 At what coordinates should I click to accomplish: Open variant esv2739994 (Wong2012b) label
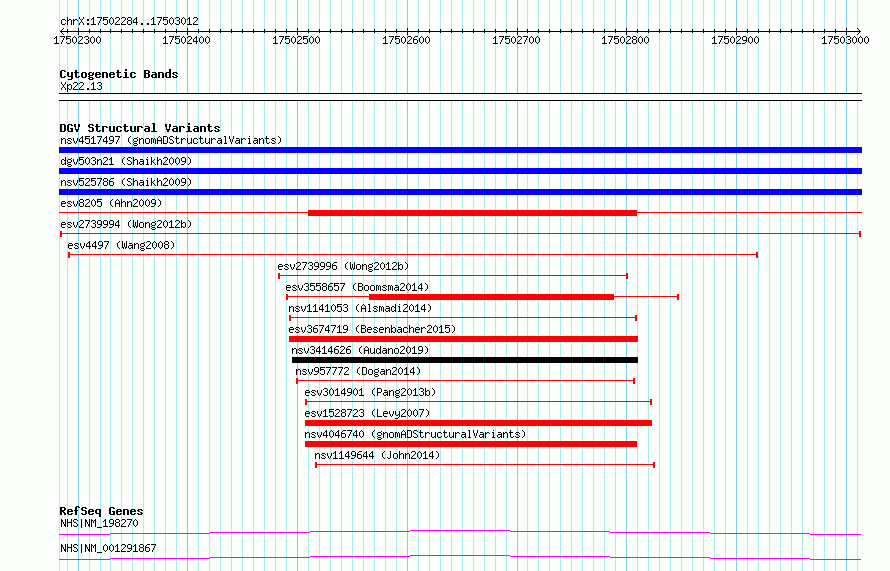126,224
